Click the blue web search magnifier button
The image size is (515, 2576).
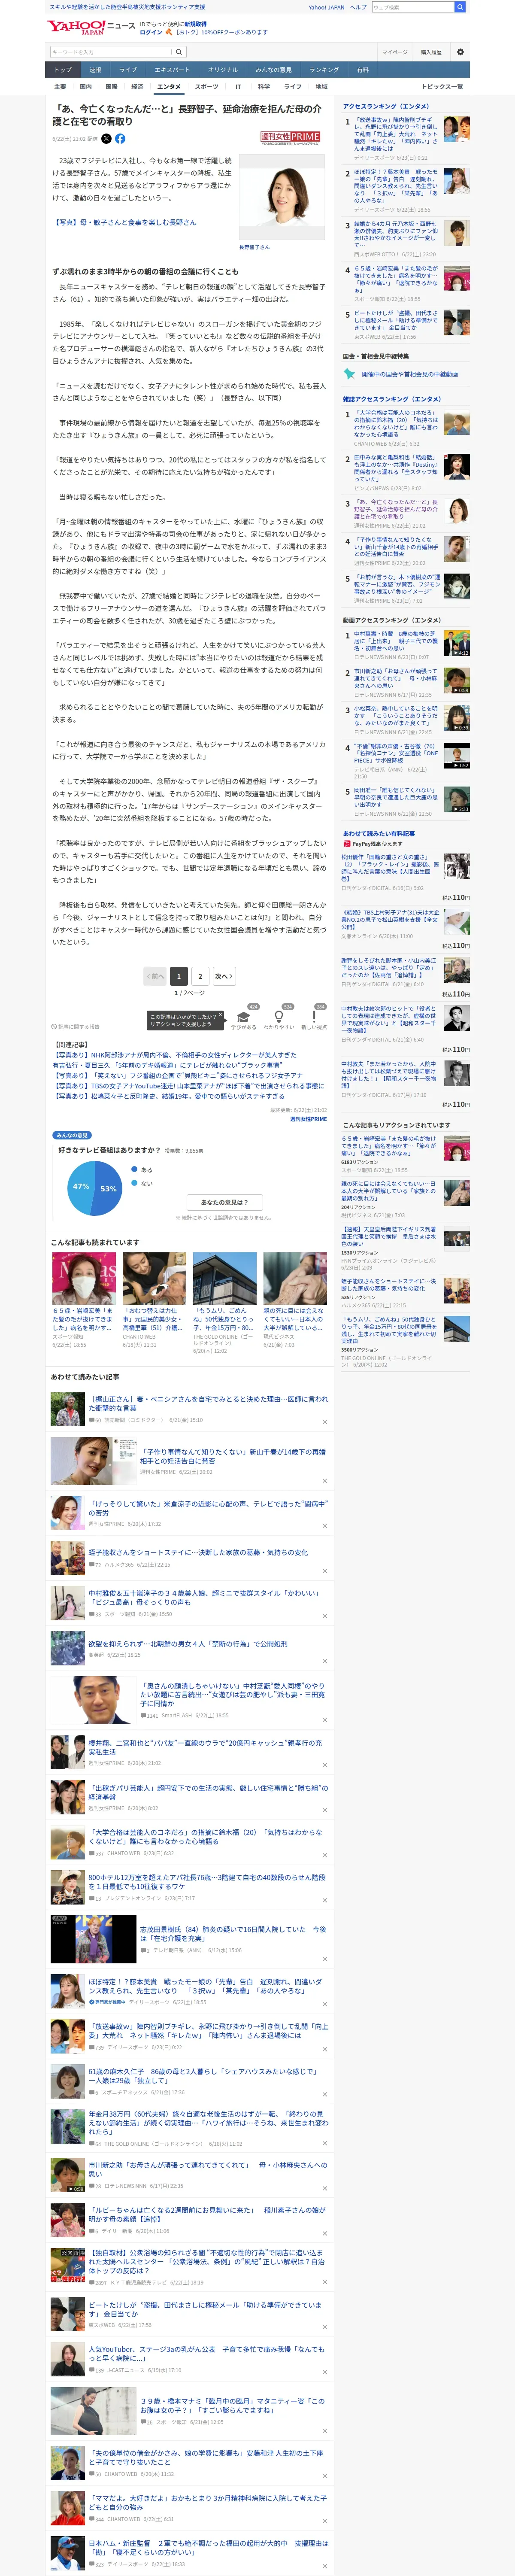460,7
